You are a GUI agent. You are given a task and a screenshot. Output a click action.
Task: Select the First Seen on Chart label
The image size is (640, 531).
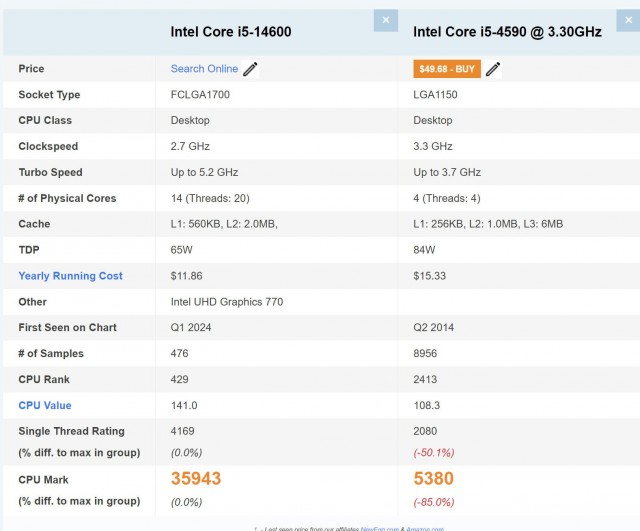tap(67, 328)
